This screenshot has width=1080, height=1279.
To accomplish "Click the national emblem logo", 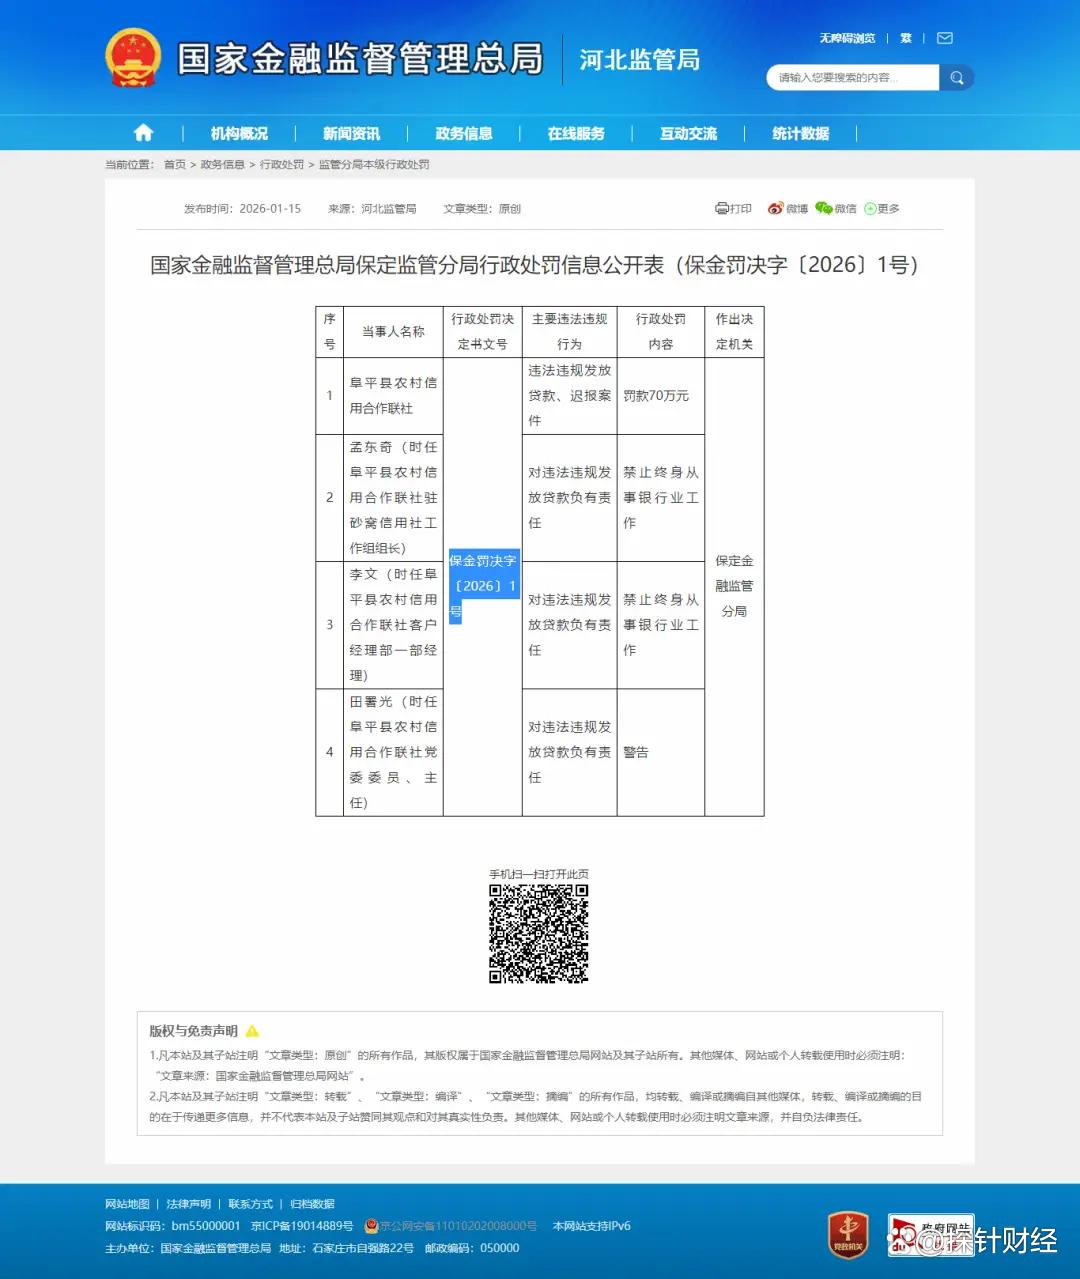I will [133, 58].
